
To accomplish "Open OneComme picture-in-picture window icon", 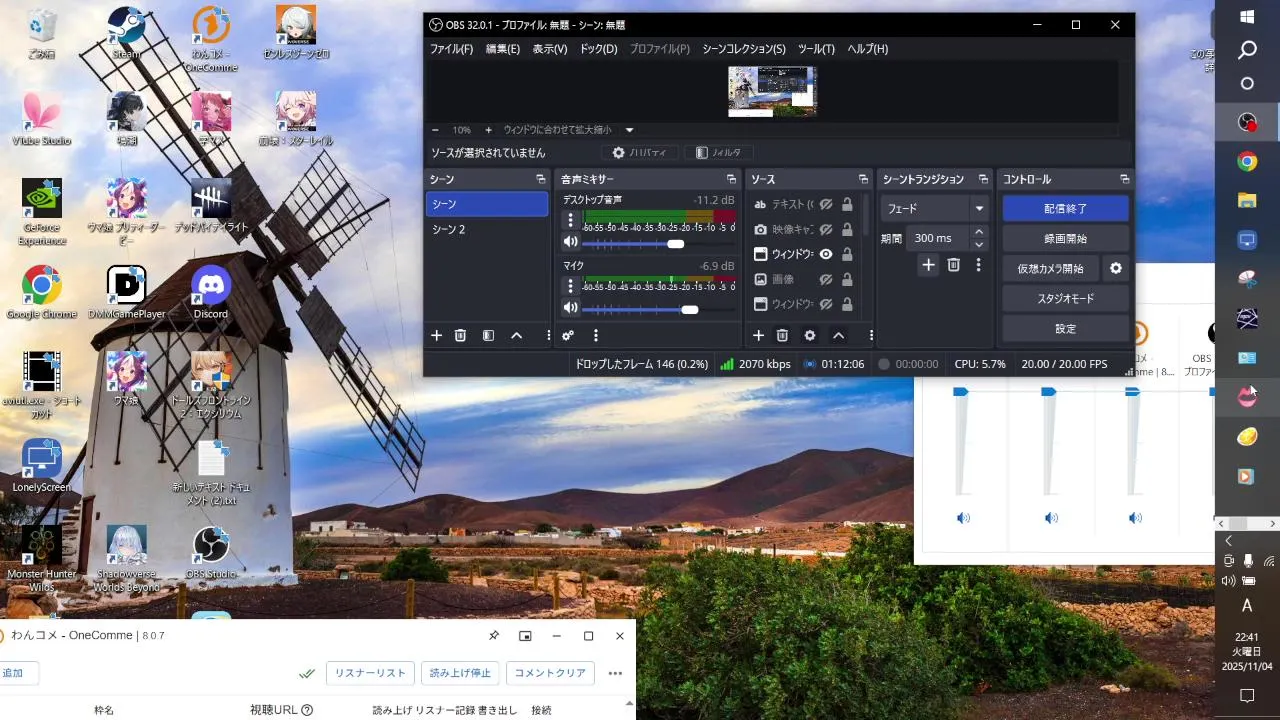I will tap(525, 636).
